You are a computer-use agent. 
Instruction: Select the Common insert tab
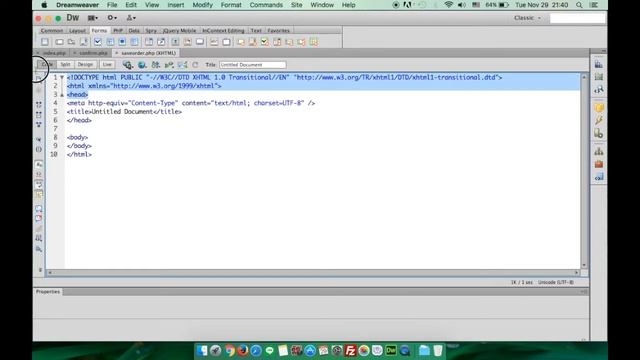pos(52,31)
